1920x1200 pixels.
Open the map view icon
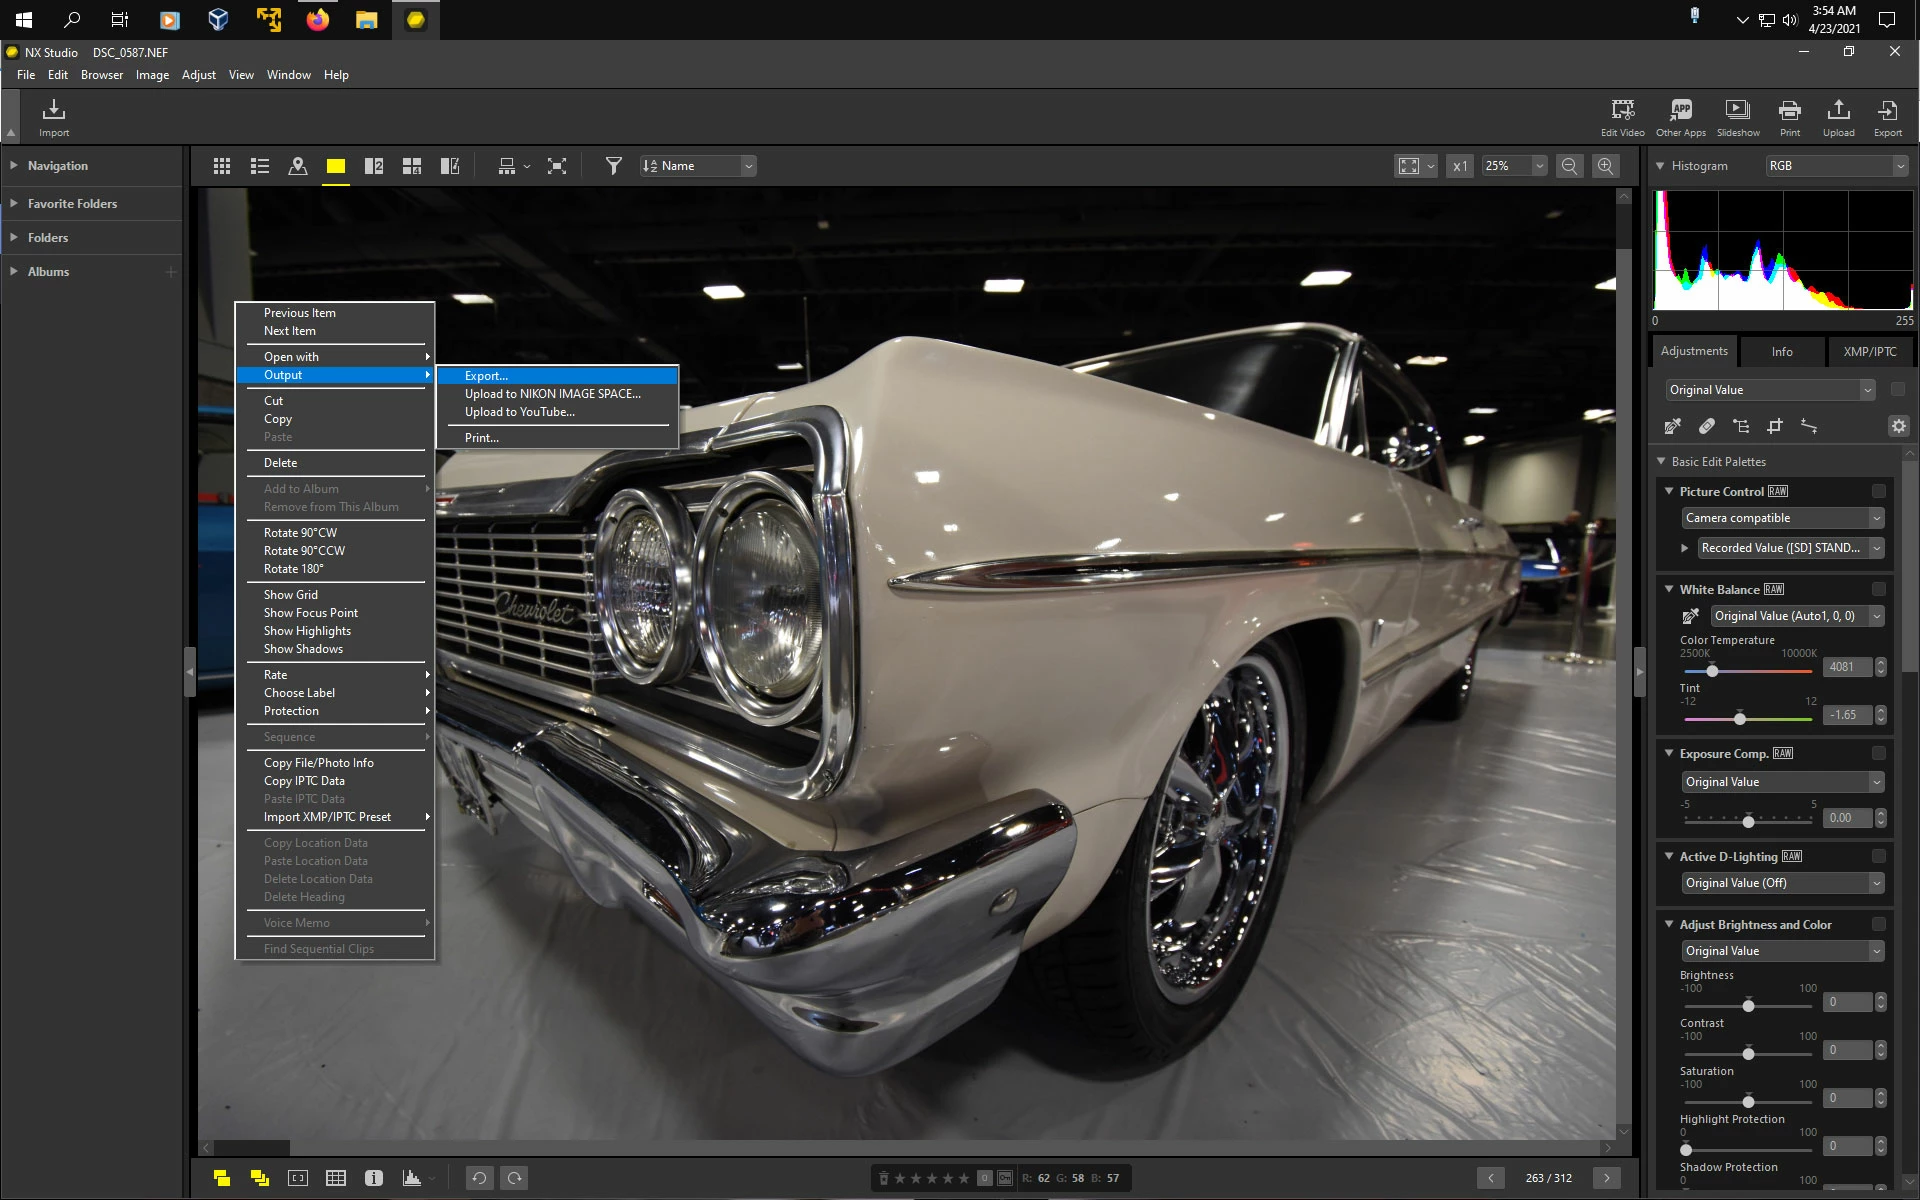click(297, 166)
